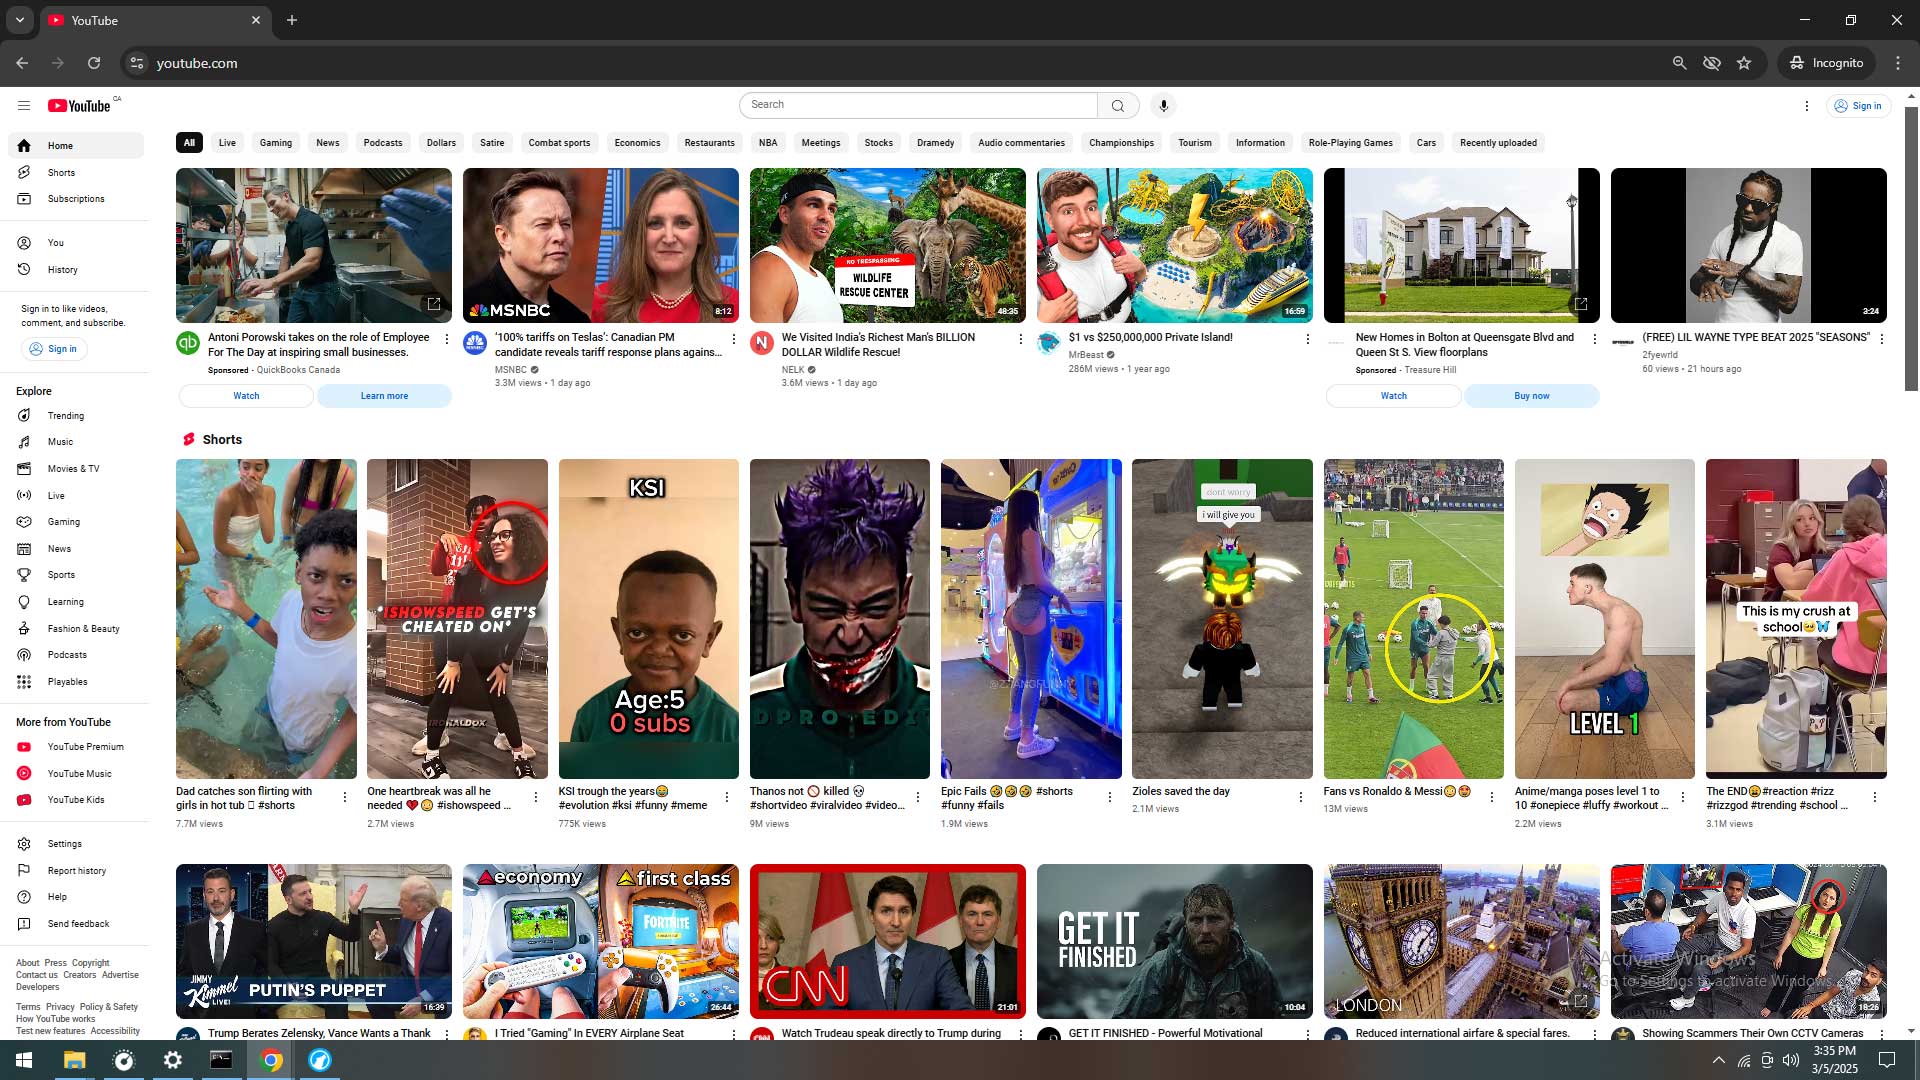Open Playables in the sidebar
Viewport: 1920px width, 1080px height.
tap(67, 682)
